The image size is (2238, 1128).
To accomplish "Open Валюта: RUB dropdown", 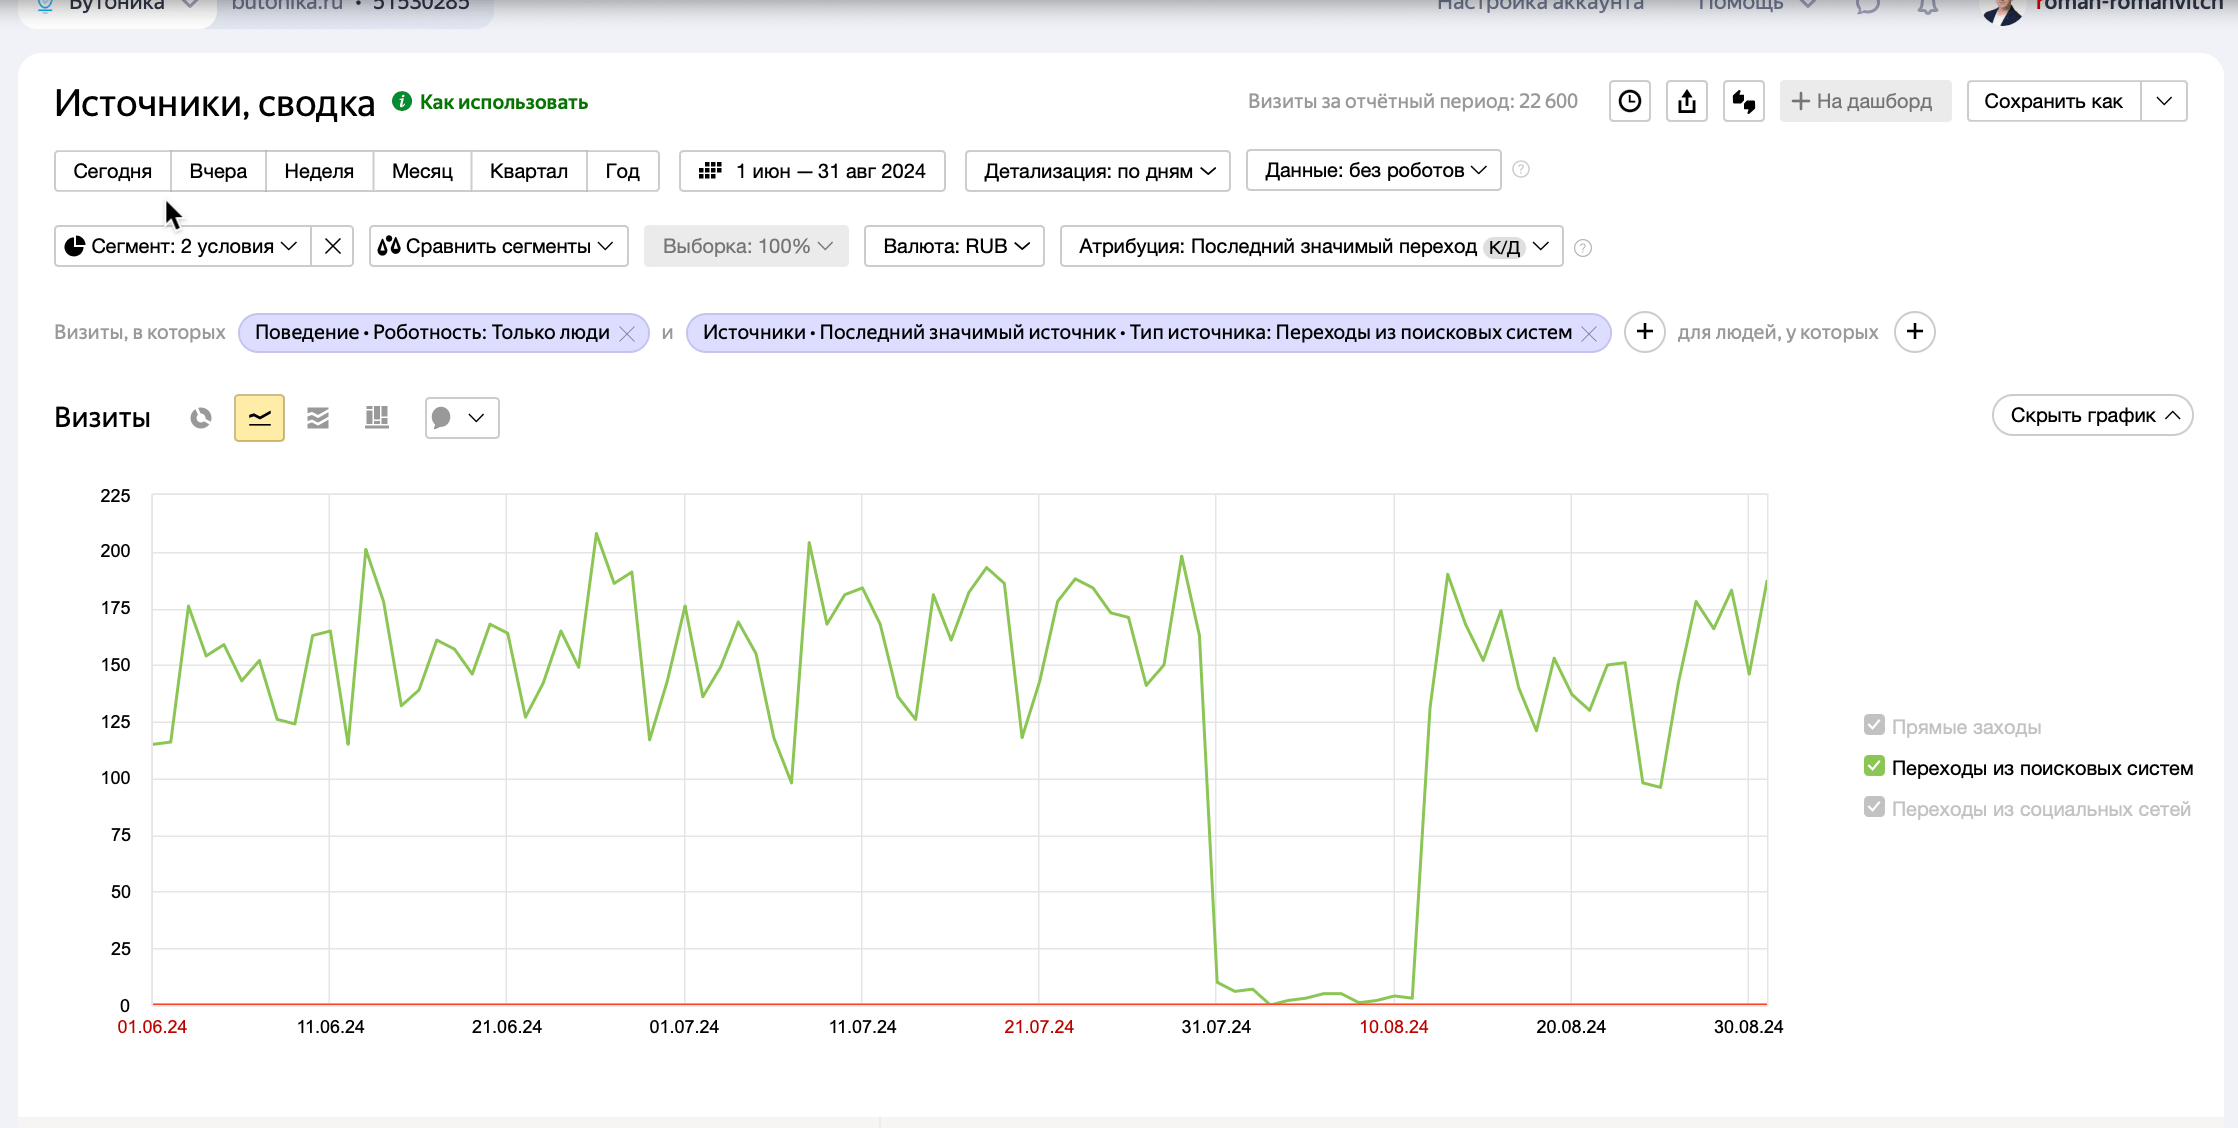I will pos(954,247).
